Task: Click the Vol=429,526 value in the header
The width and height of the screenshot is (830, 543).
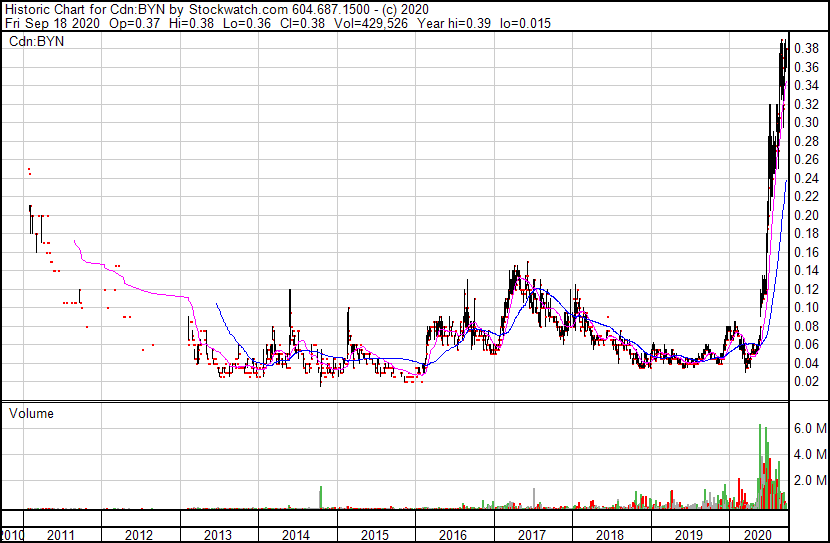Action: pyautogui.click(x=371, y=23)
